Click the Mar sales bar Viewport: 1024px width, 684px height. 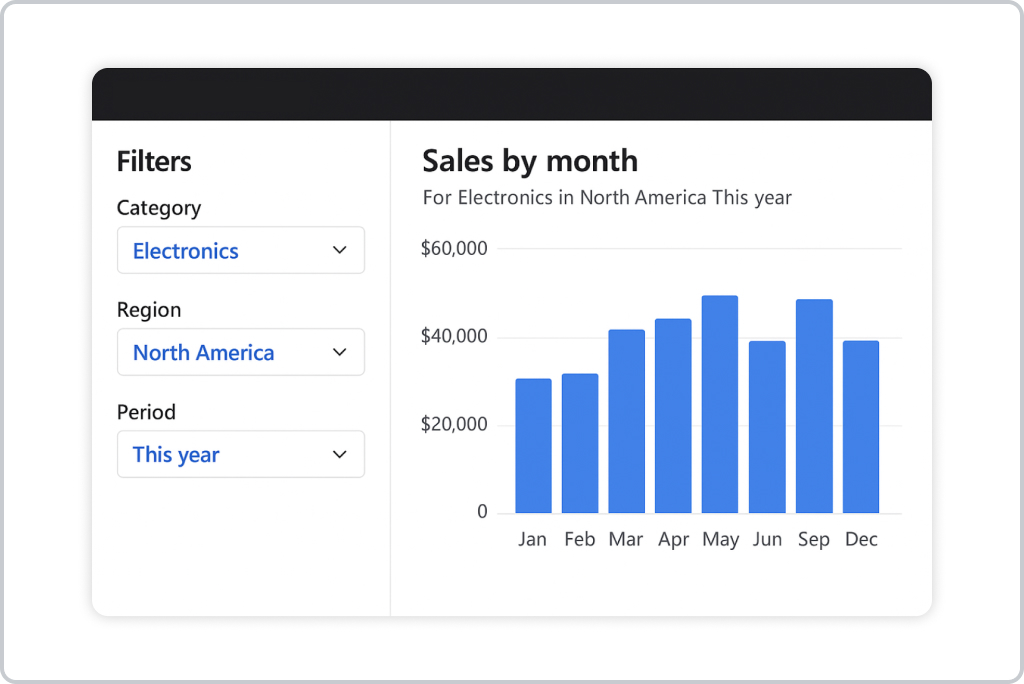(x=626, y=421)
